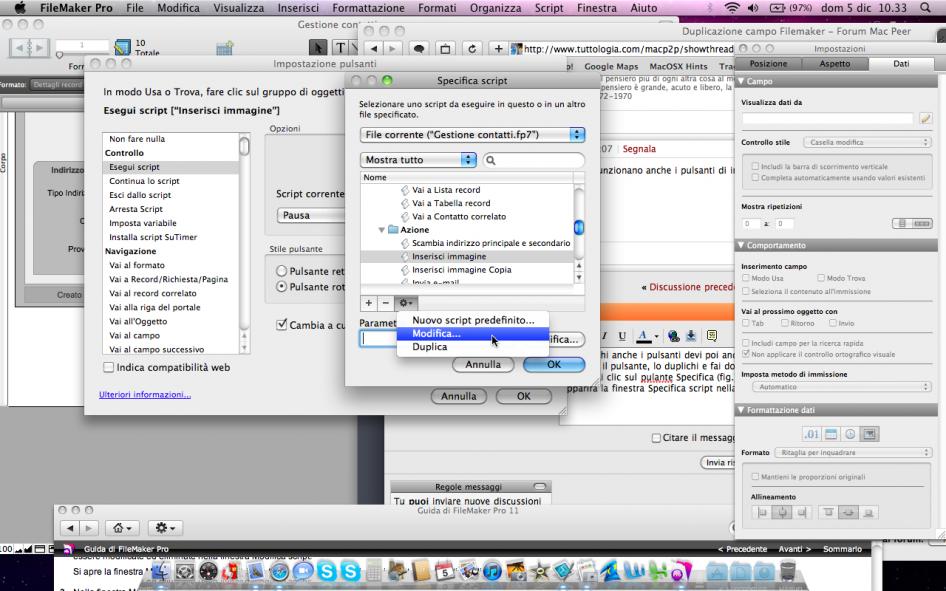The image size is (946, 591).
Task: Open the Ulteriori informazioni link
Action: click(145, 394)
